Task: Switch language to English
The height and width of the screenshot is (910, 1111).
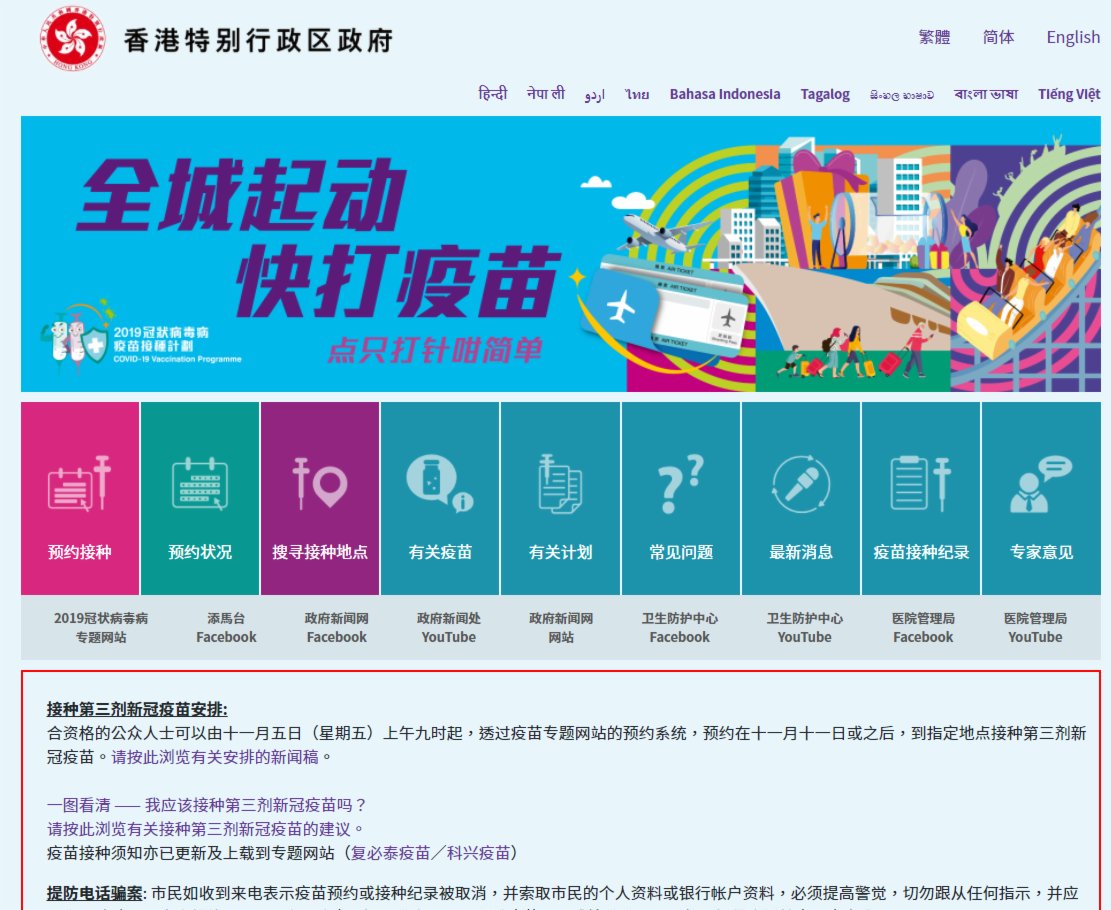Action: pyautogui.click(x=1073, y=37)
